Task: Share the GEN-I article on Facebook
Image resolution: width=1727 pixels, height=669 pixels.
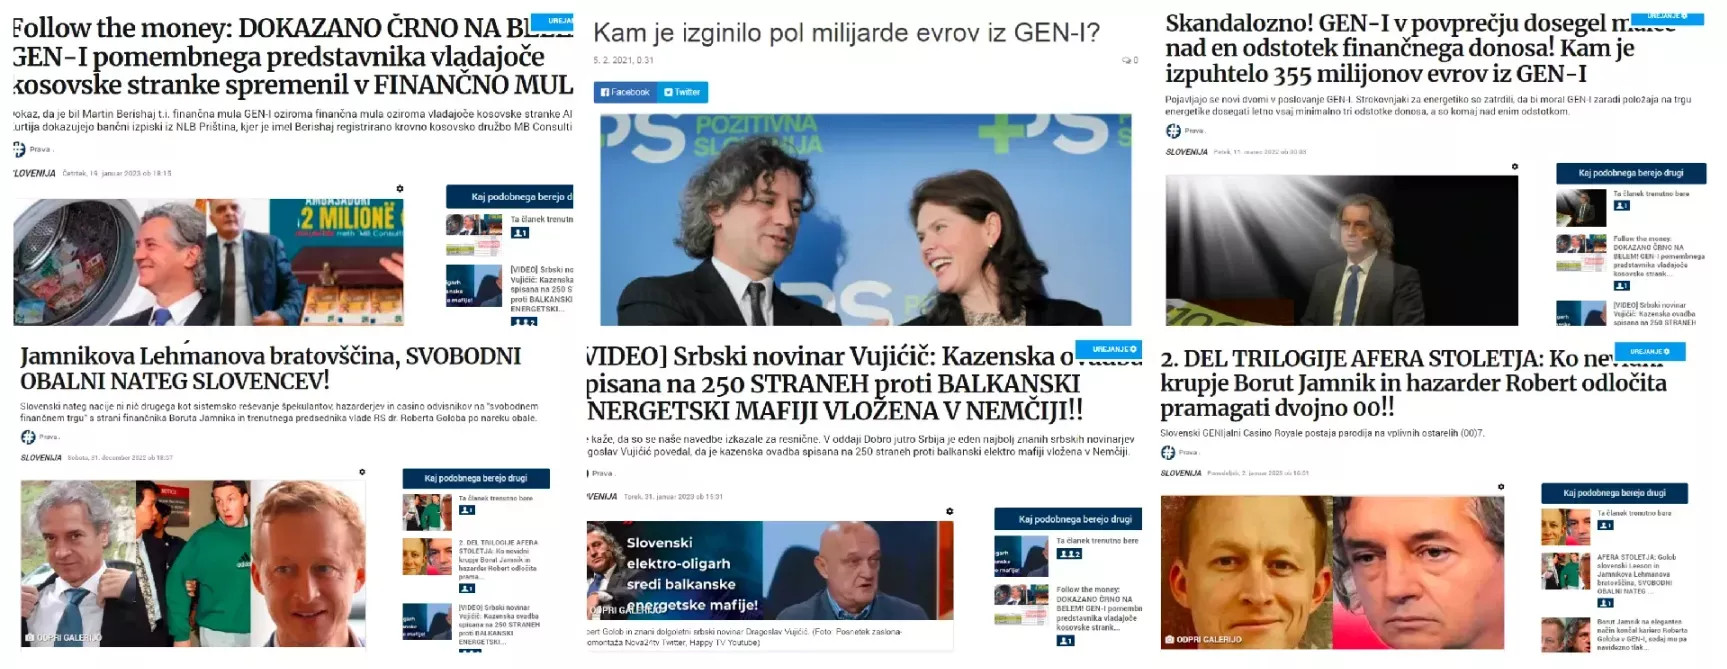Action: [x=624, y=92]
